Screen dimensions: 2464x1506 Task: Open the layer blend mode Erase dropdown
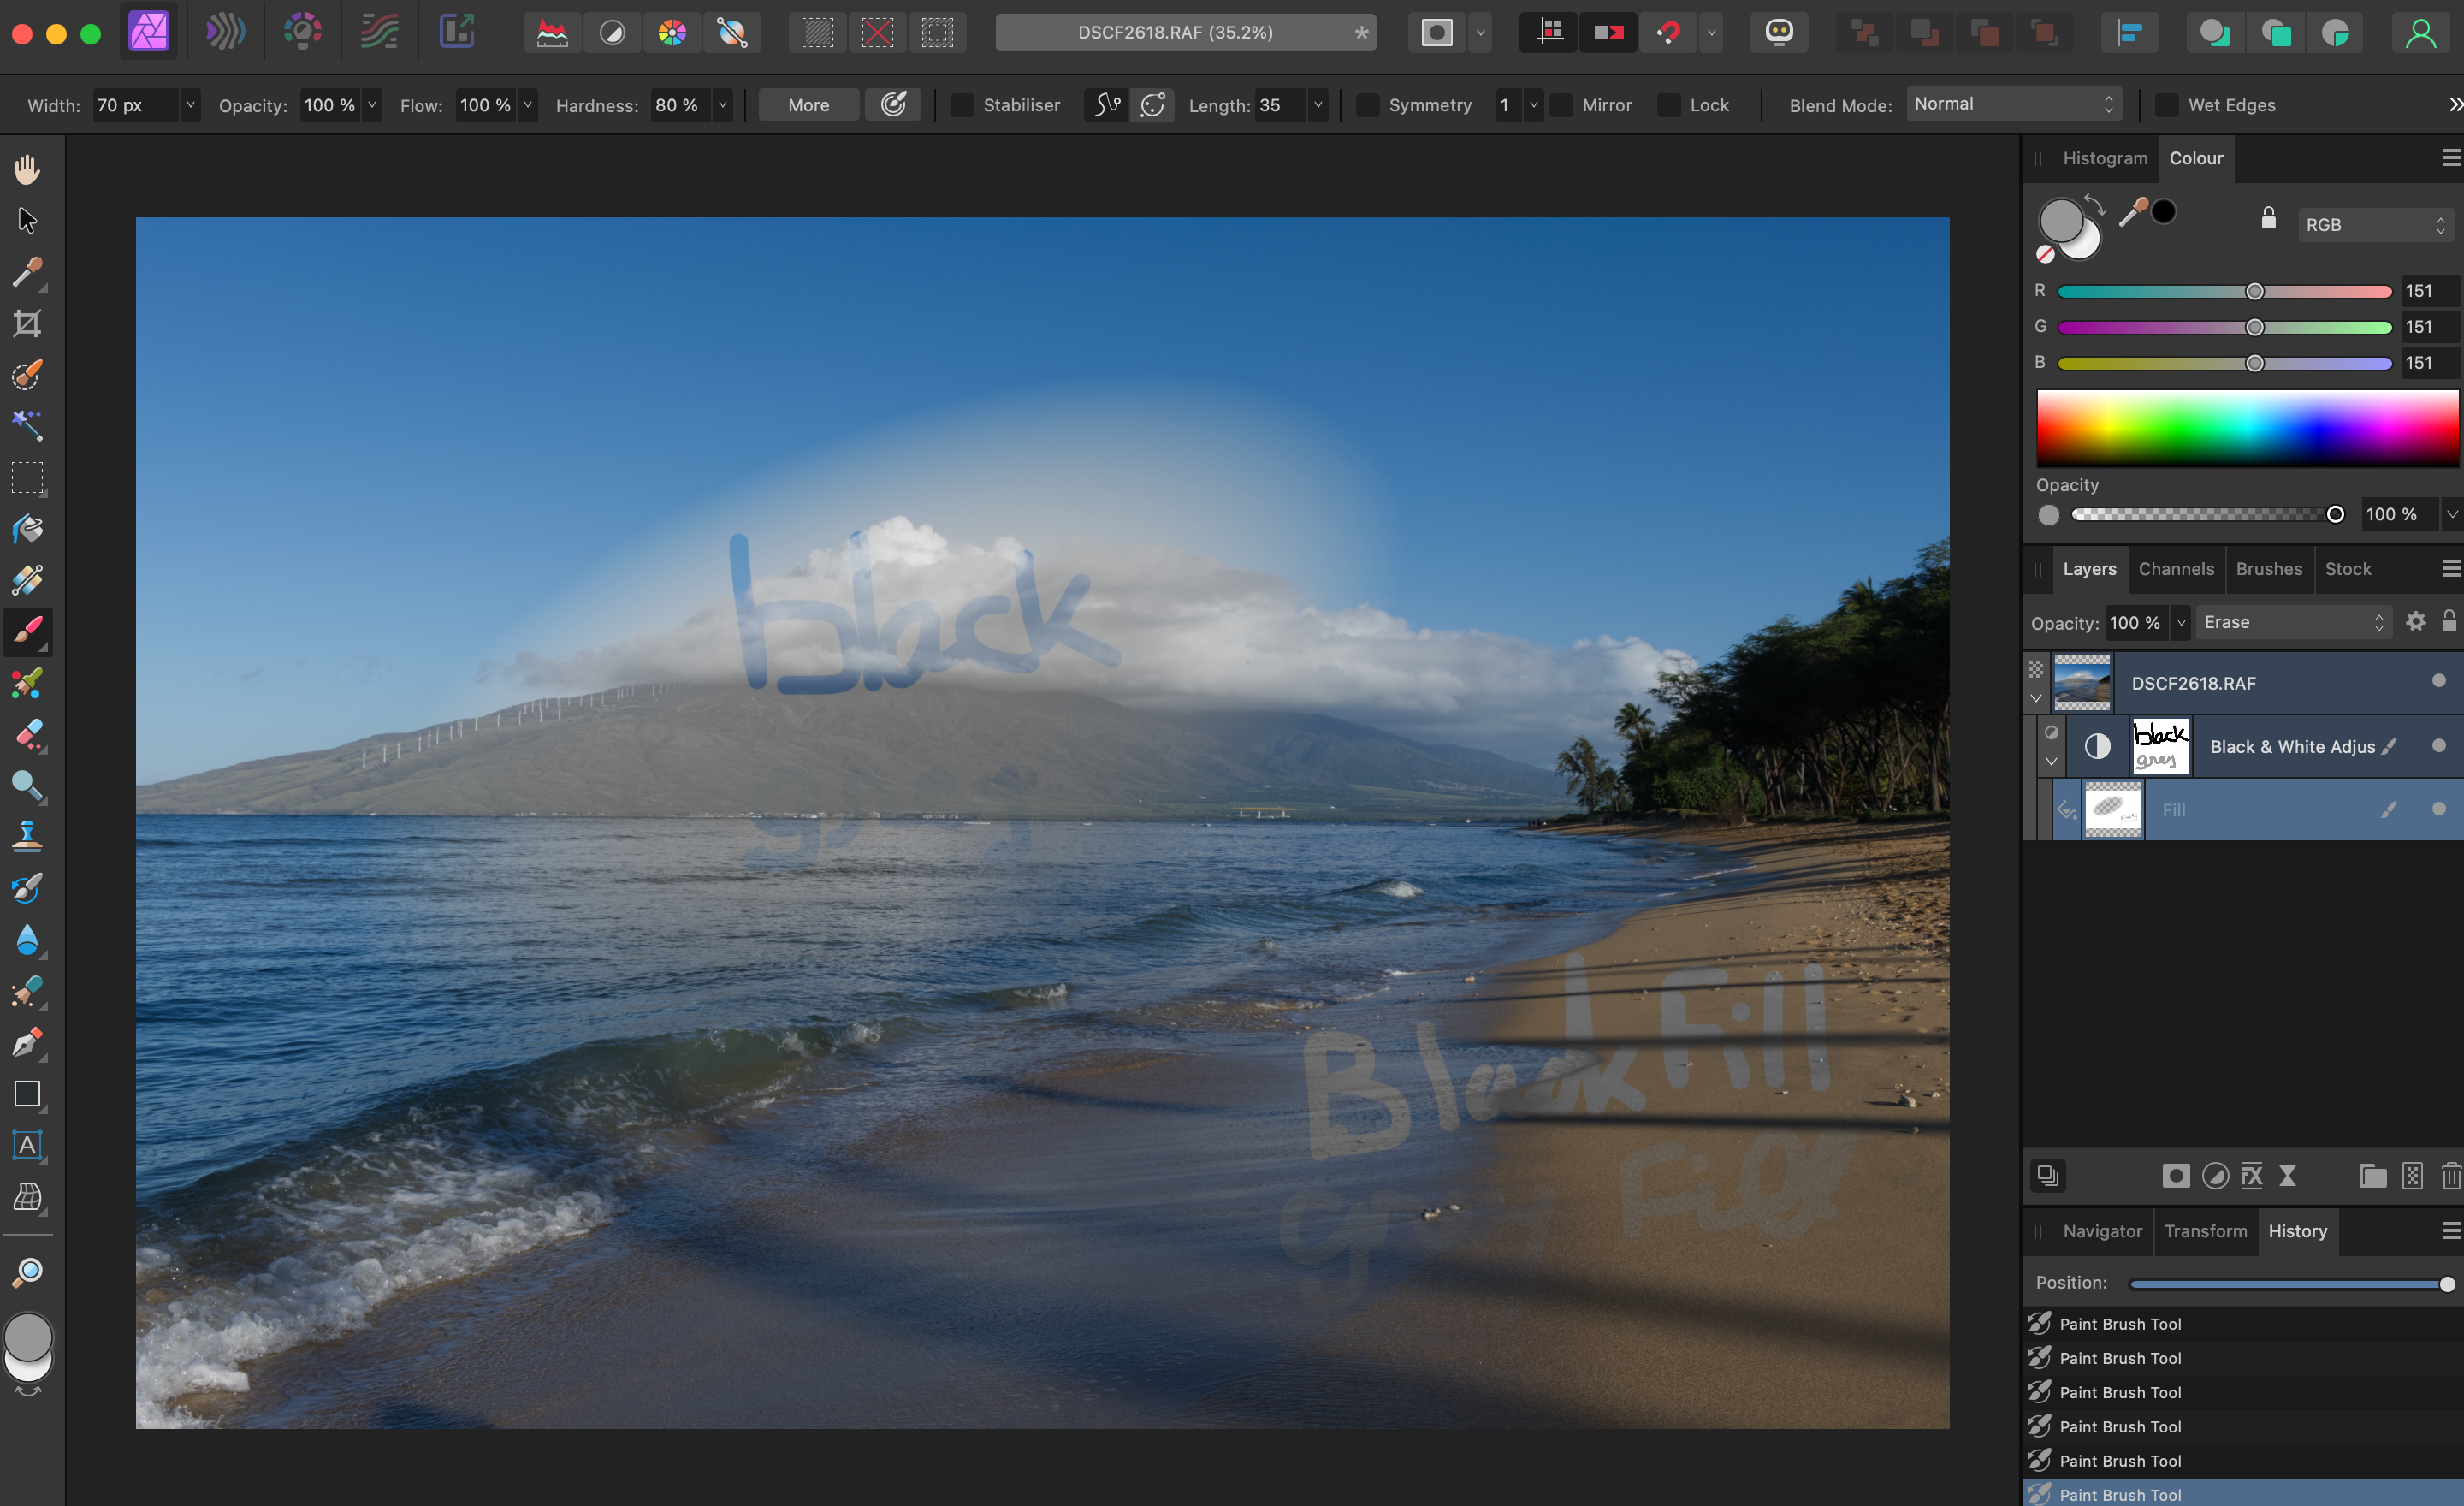tap(2293, 622)
